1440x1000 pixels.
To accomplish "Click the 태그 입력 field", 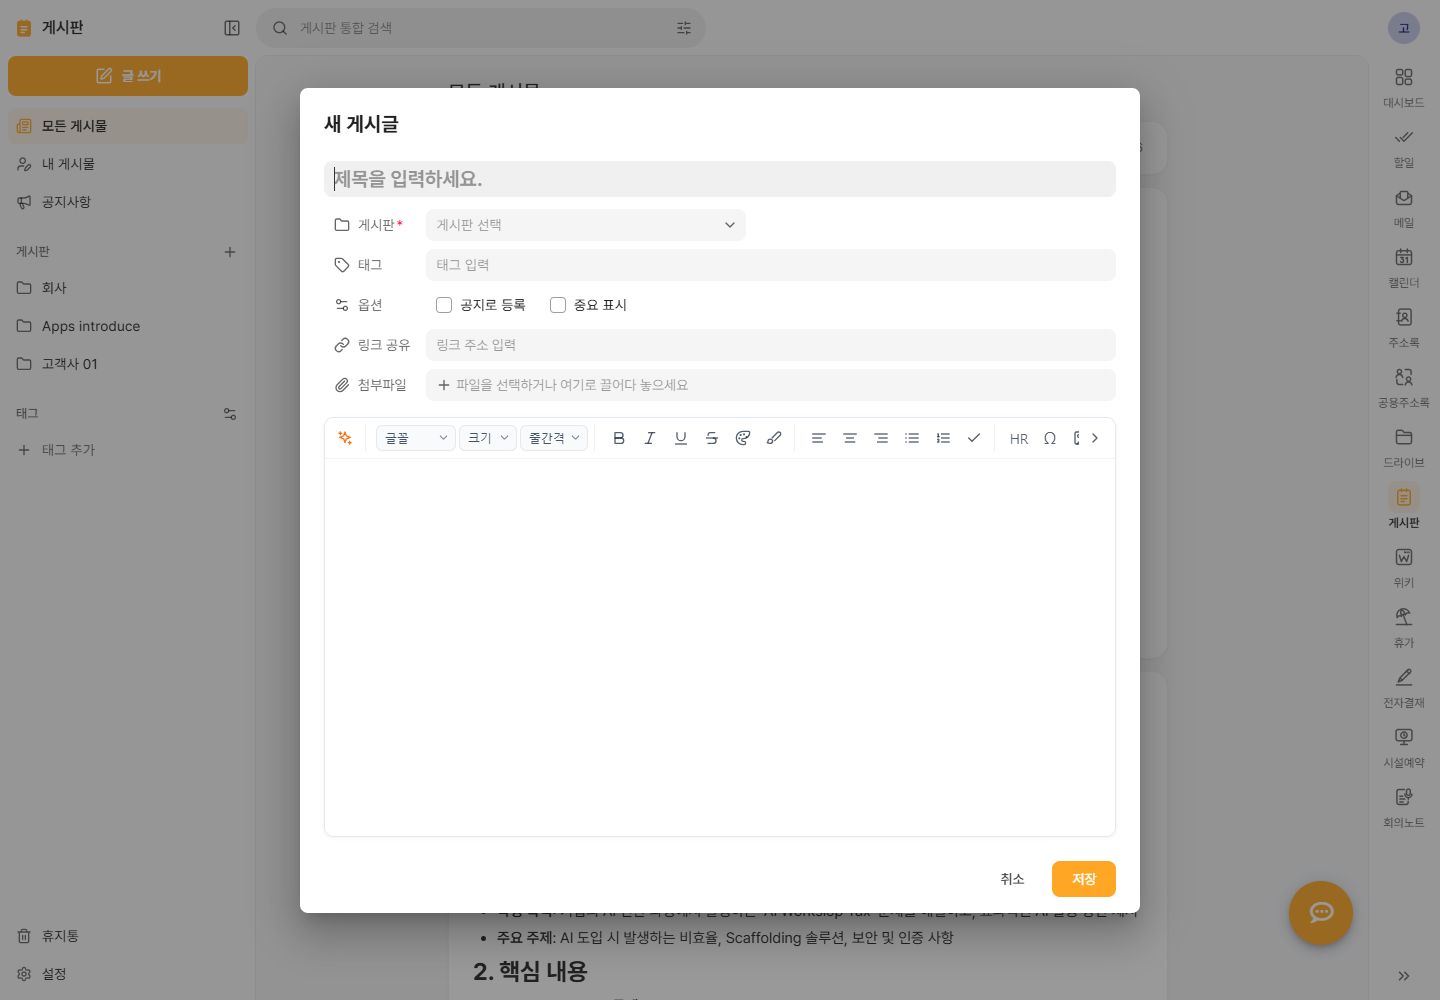I will tap(771, 265).
